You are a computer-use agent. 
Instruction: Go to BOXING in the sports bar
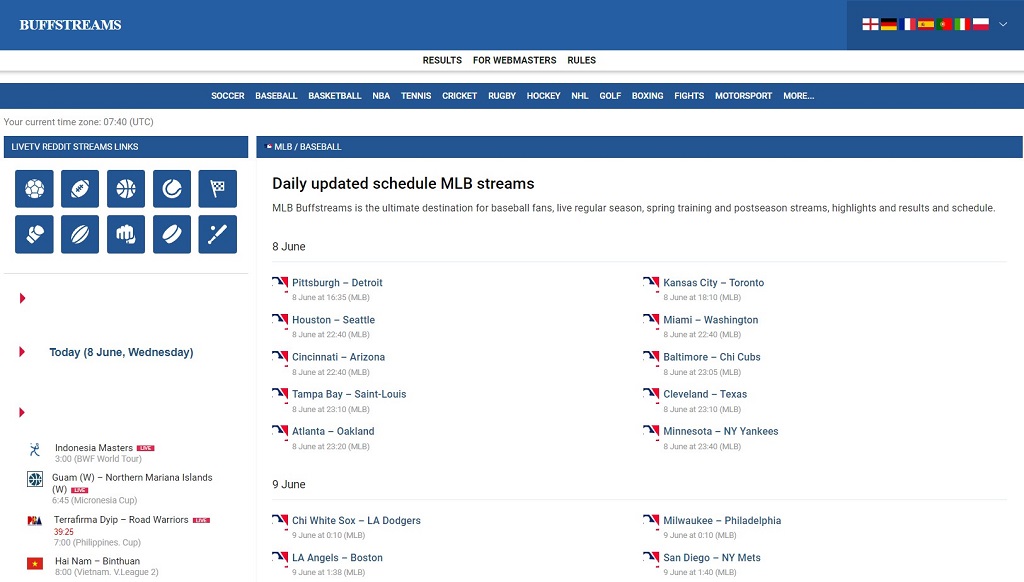click(647, 96)
